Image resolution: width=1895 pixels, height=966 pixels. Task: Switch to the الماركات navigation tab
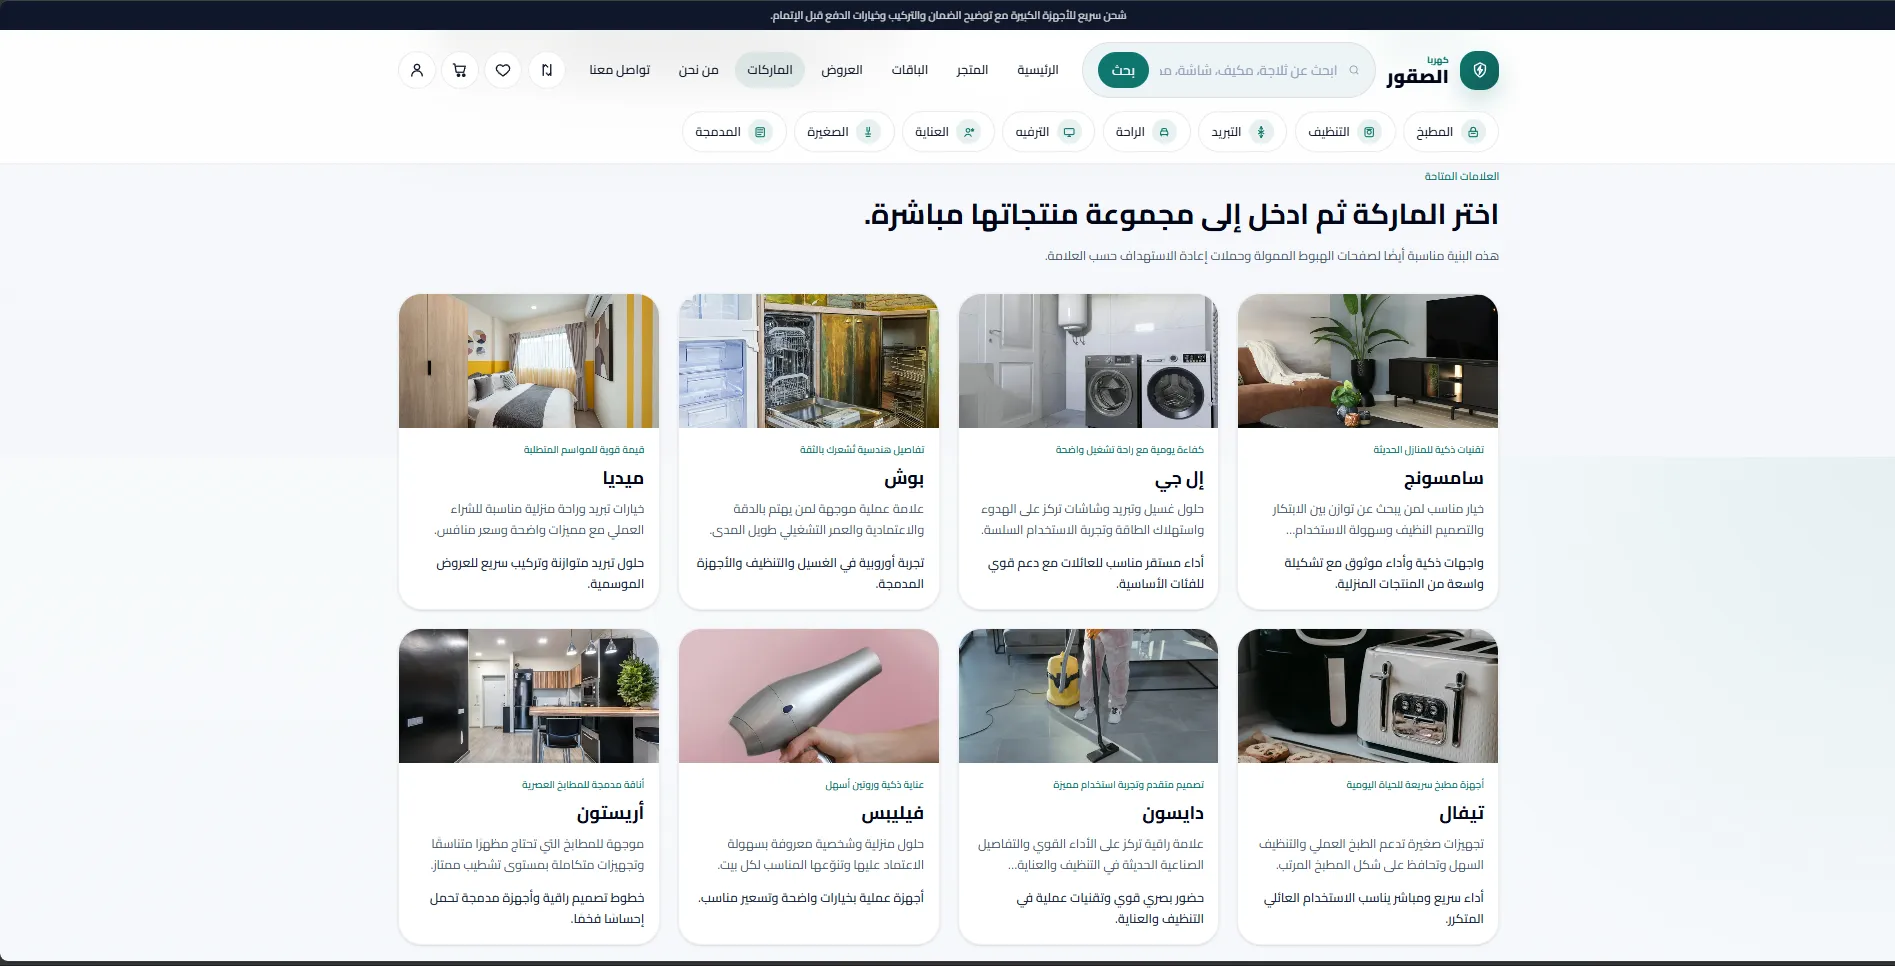(x=769, y=70)
